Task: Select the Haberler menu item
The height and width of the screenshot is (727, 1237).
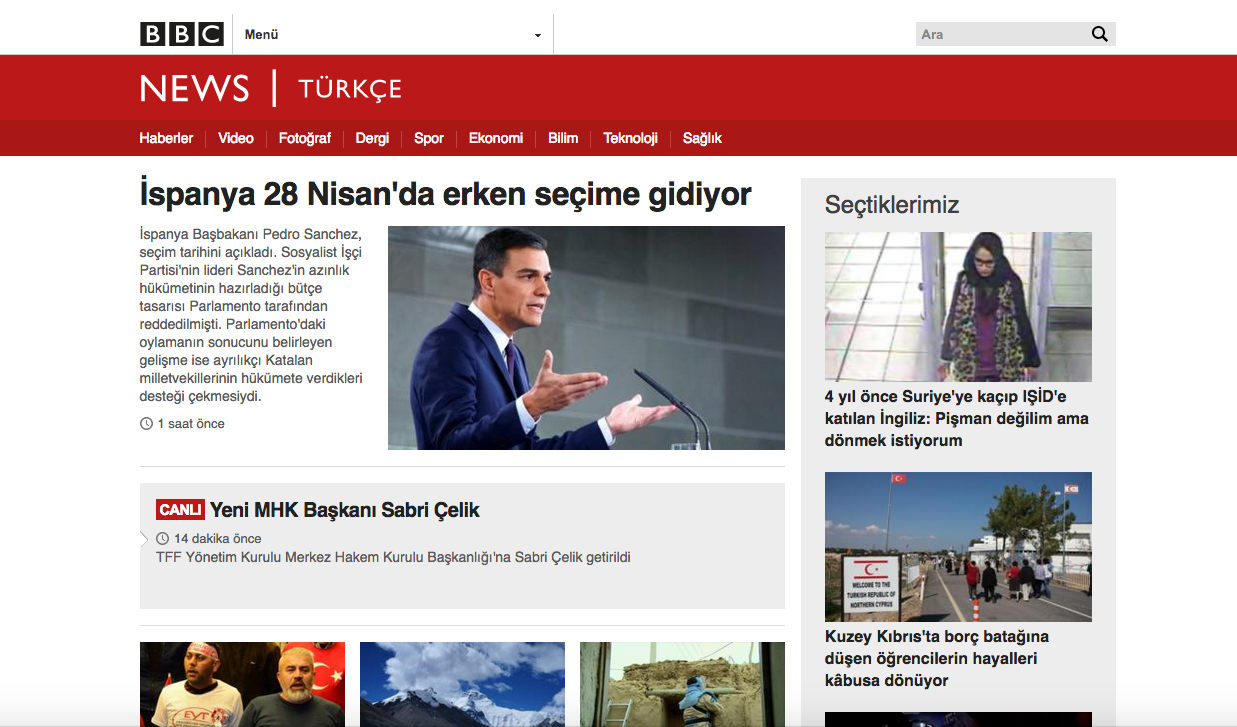Action: 167,138
